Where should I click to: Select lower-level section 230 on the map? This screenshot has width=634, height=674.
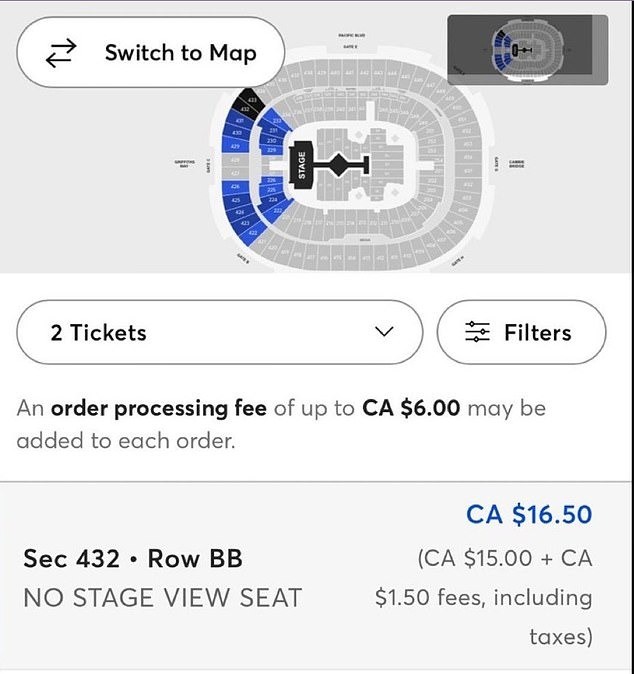(x=270, y=140)
